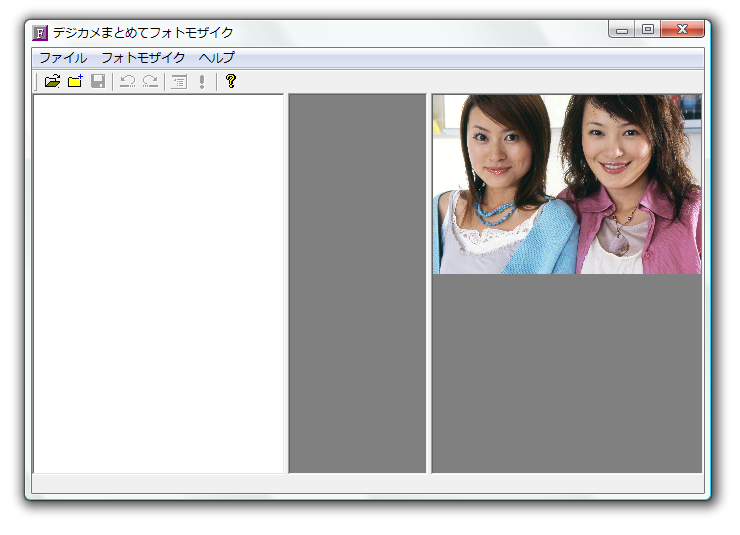Maximize the デジカメまとめてフォトモザイク window
This screenshot has height=535, width=740.
coord(648,29)
